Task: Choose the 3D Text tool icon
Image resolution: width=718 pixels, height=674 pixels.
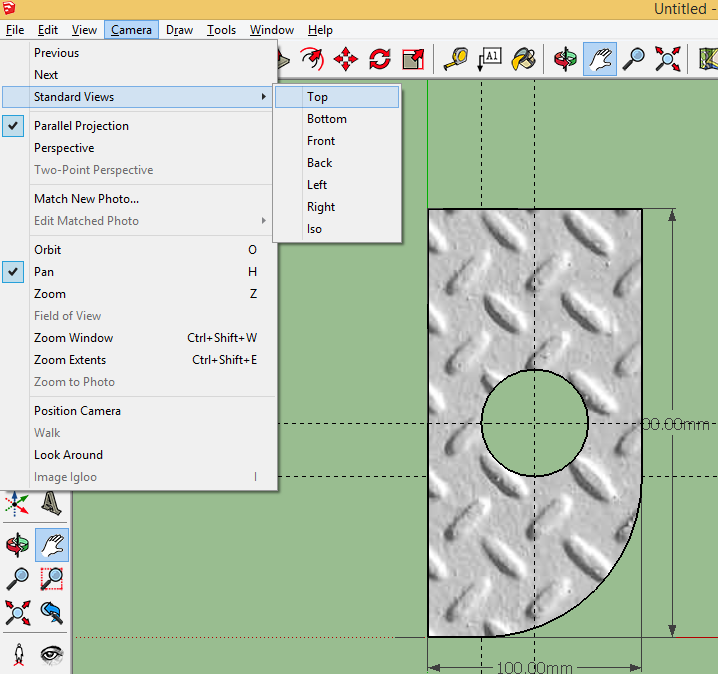Action: click(x=51, y=503)
